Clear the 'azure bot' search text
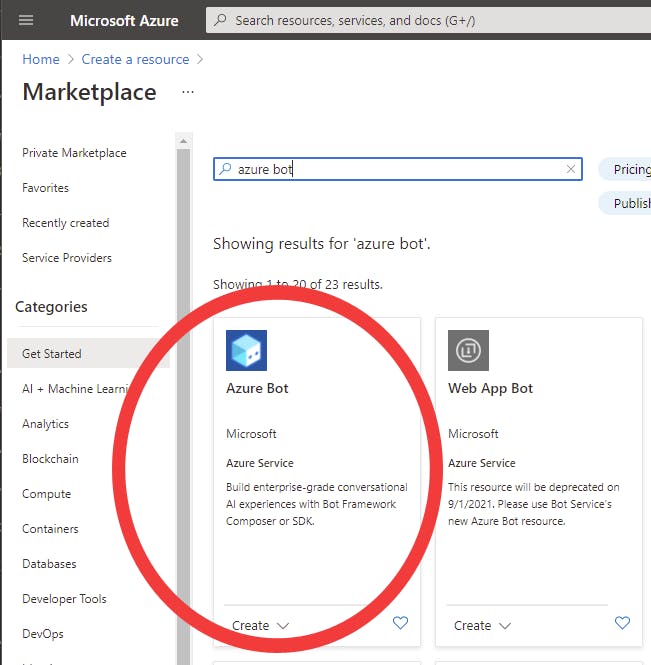The height and width of the screenshot is (665, 651). pos(571,169)
